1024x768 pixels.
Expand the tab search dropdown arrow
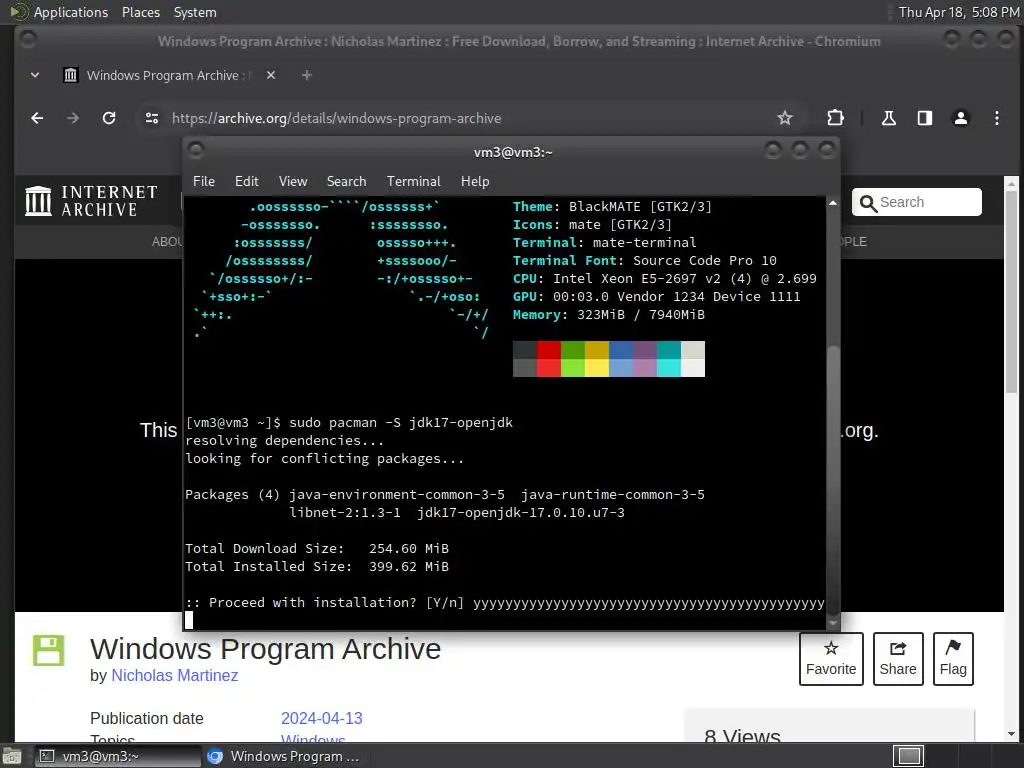[x=35, y=75]
